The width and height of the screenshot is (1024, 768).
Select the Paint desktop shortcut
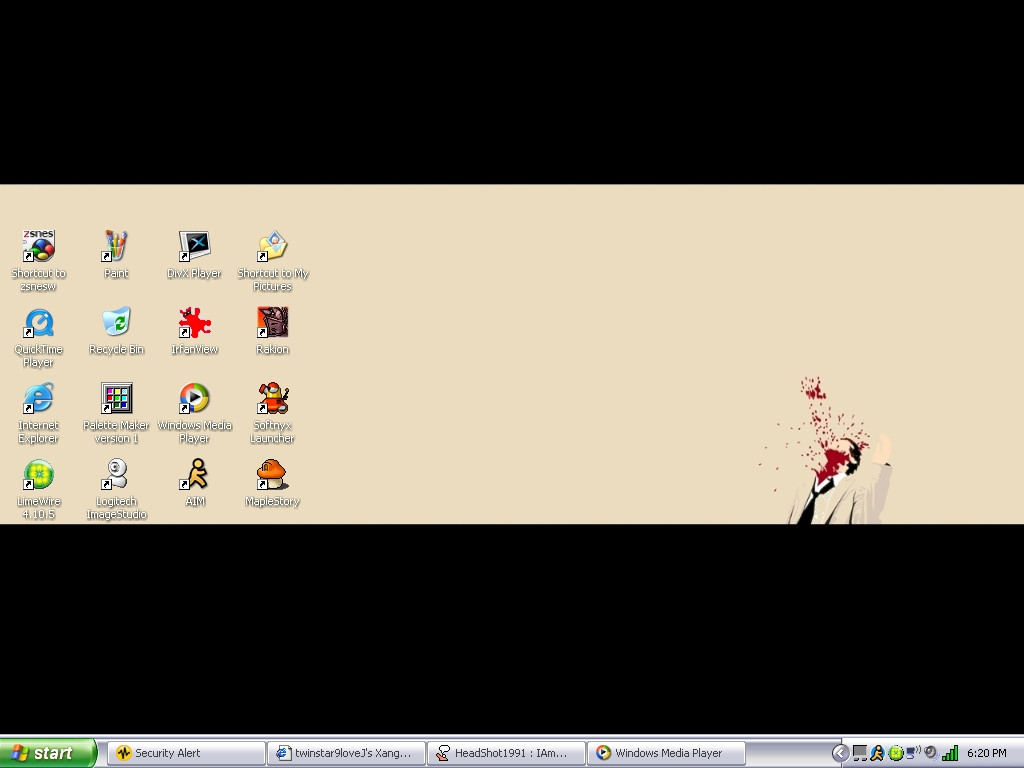[x=116, y=246]
